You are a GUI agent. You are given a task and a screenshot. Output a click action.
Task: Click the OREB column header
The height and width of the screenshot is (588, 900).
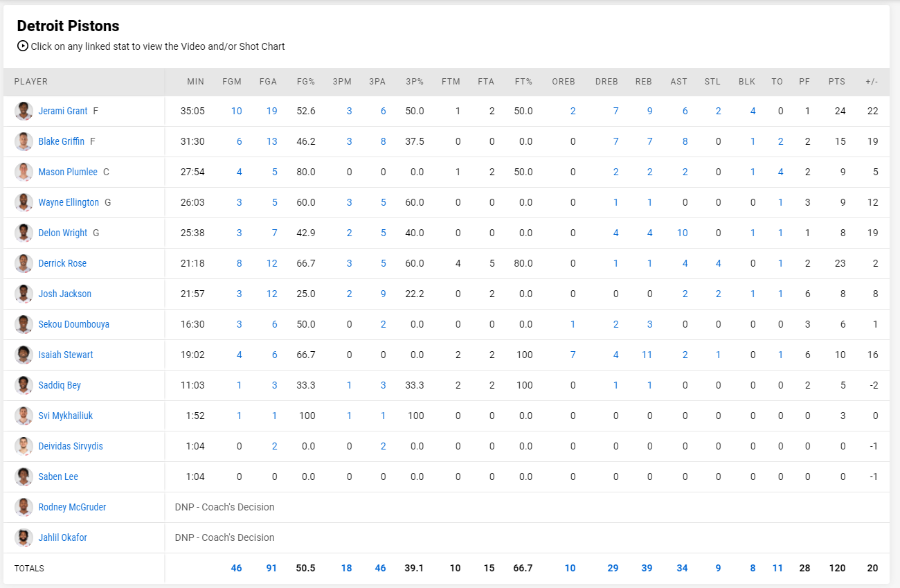[x=564, y=82]
